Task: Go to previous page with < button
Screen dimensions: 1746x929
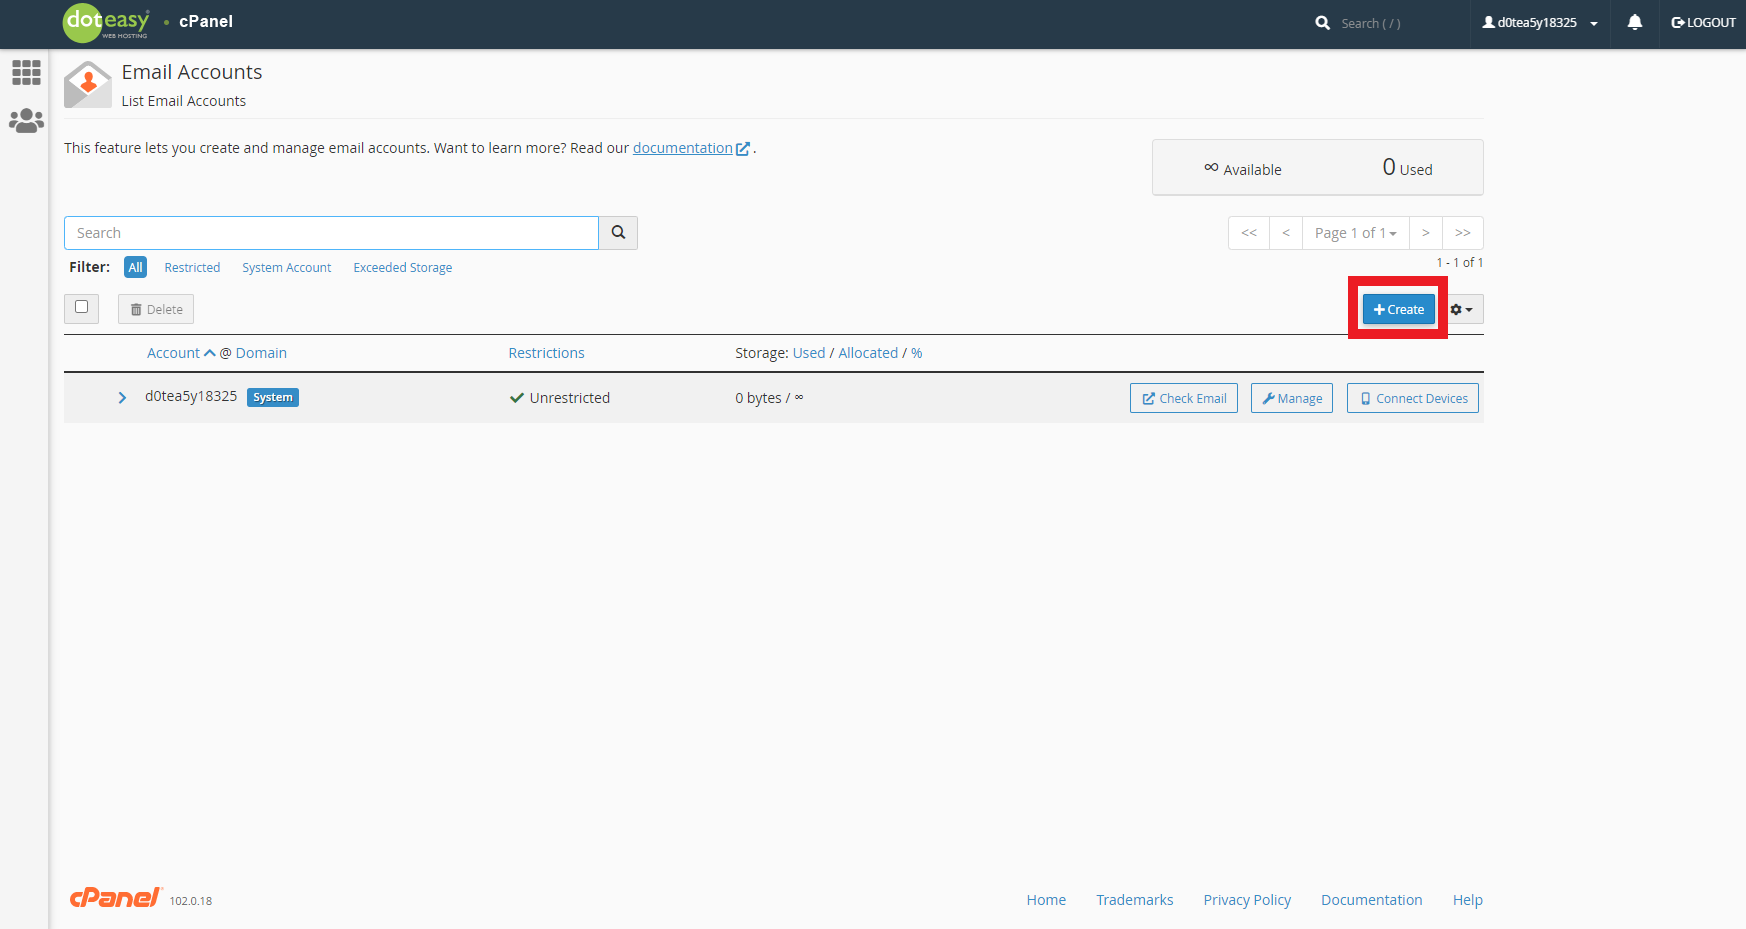Action: pos(1286,233)
